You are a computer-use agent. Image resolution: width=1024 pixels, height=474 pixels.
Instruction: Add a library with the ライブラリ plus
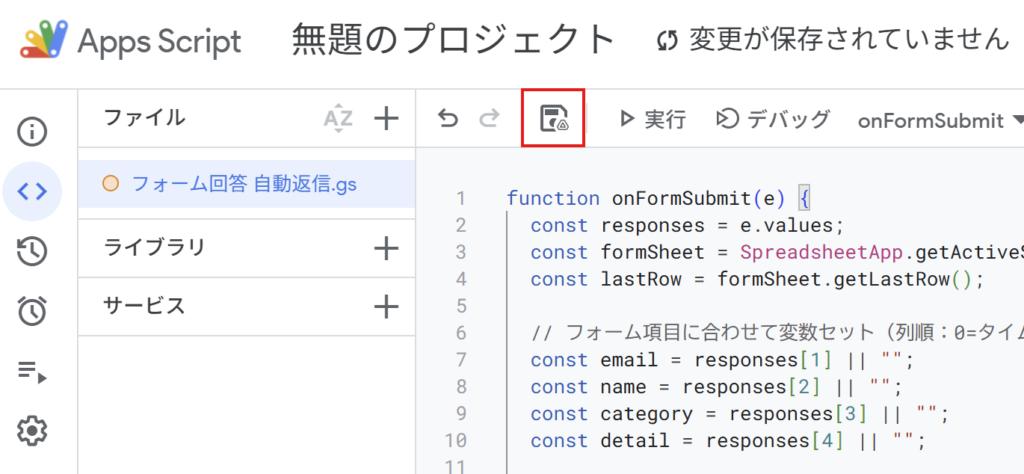(386, 248)
